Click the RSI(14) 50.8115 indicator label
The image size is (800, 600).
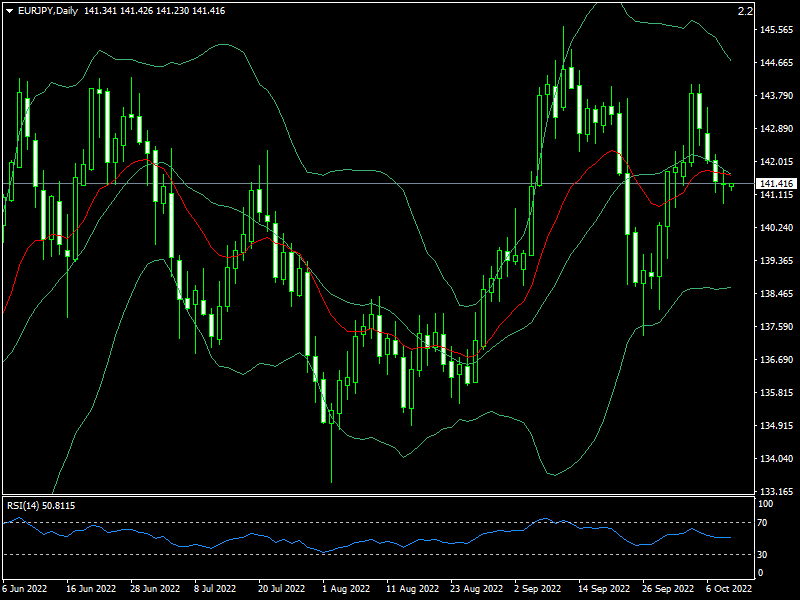pyautogui.click(x=41, y=506)
